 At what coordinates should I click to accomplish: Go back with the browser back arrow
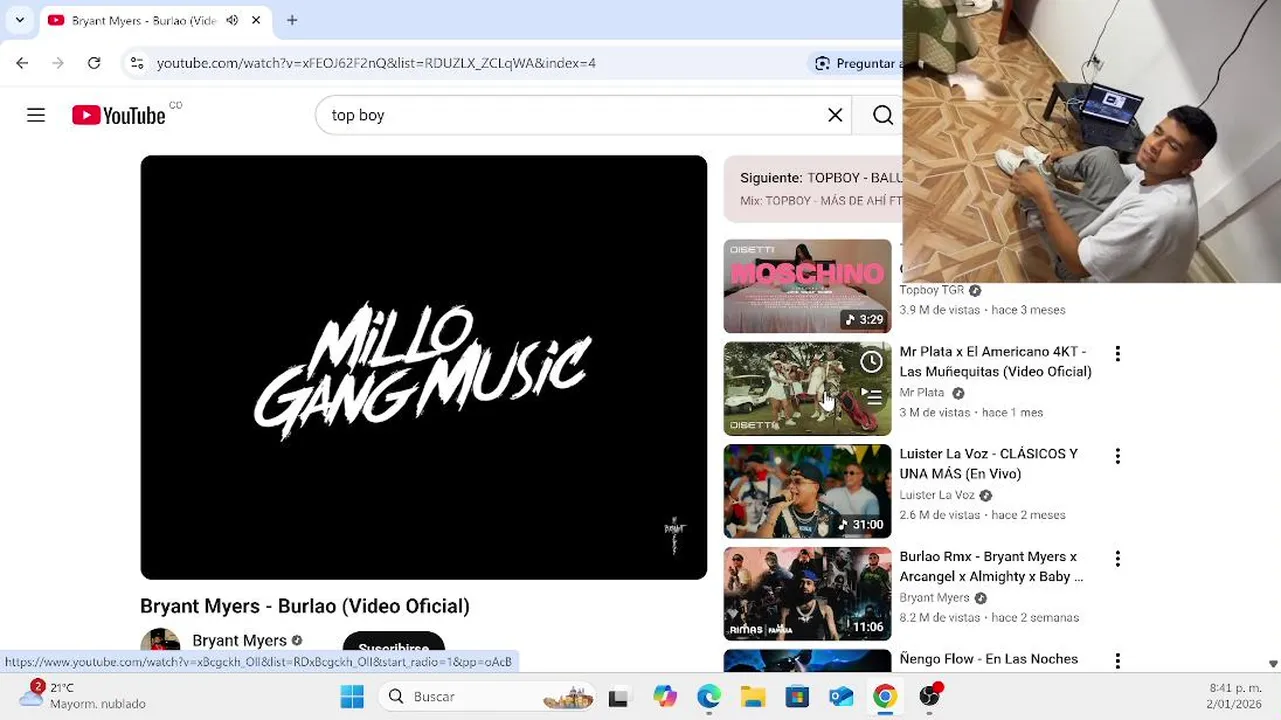tap(22, 63)
